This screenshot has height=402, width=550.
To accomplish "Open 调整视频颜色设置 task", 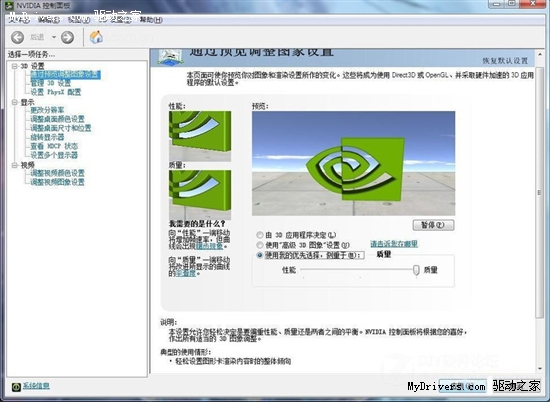I will (57, 173).
